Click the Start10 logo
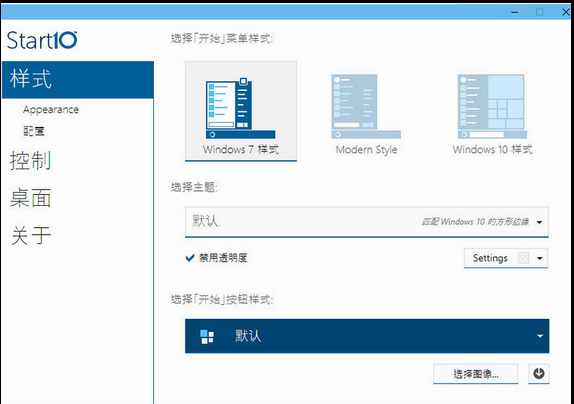This screenshot has width=574, height=404. click(x=42, y=40)
